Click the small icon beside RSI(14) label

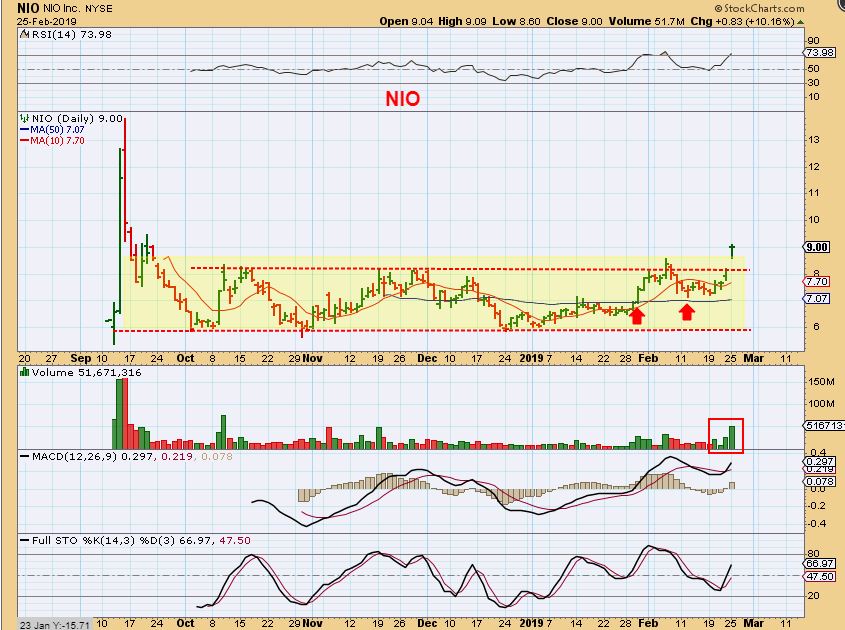(x=24, y=34)
